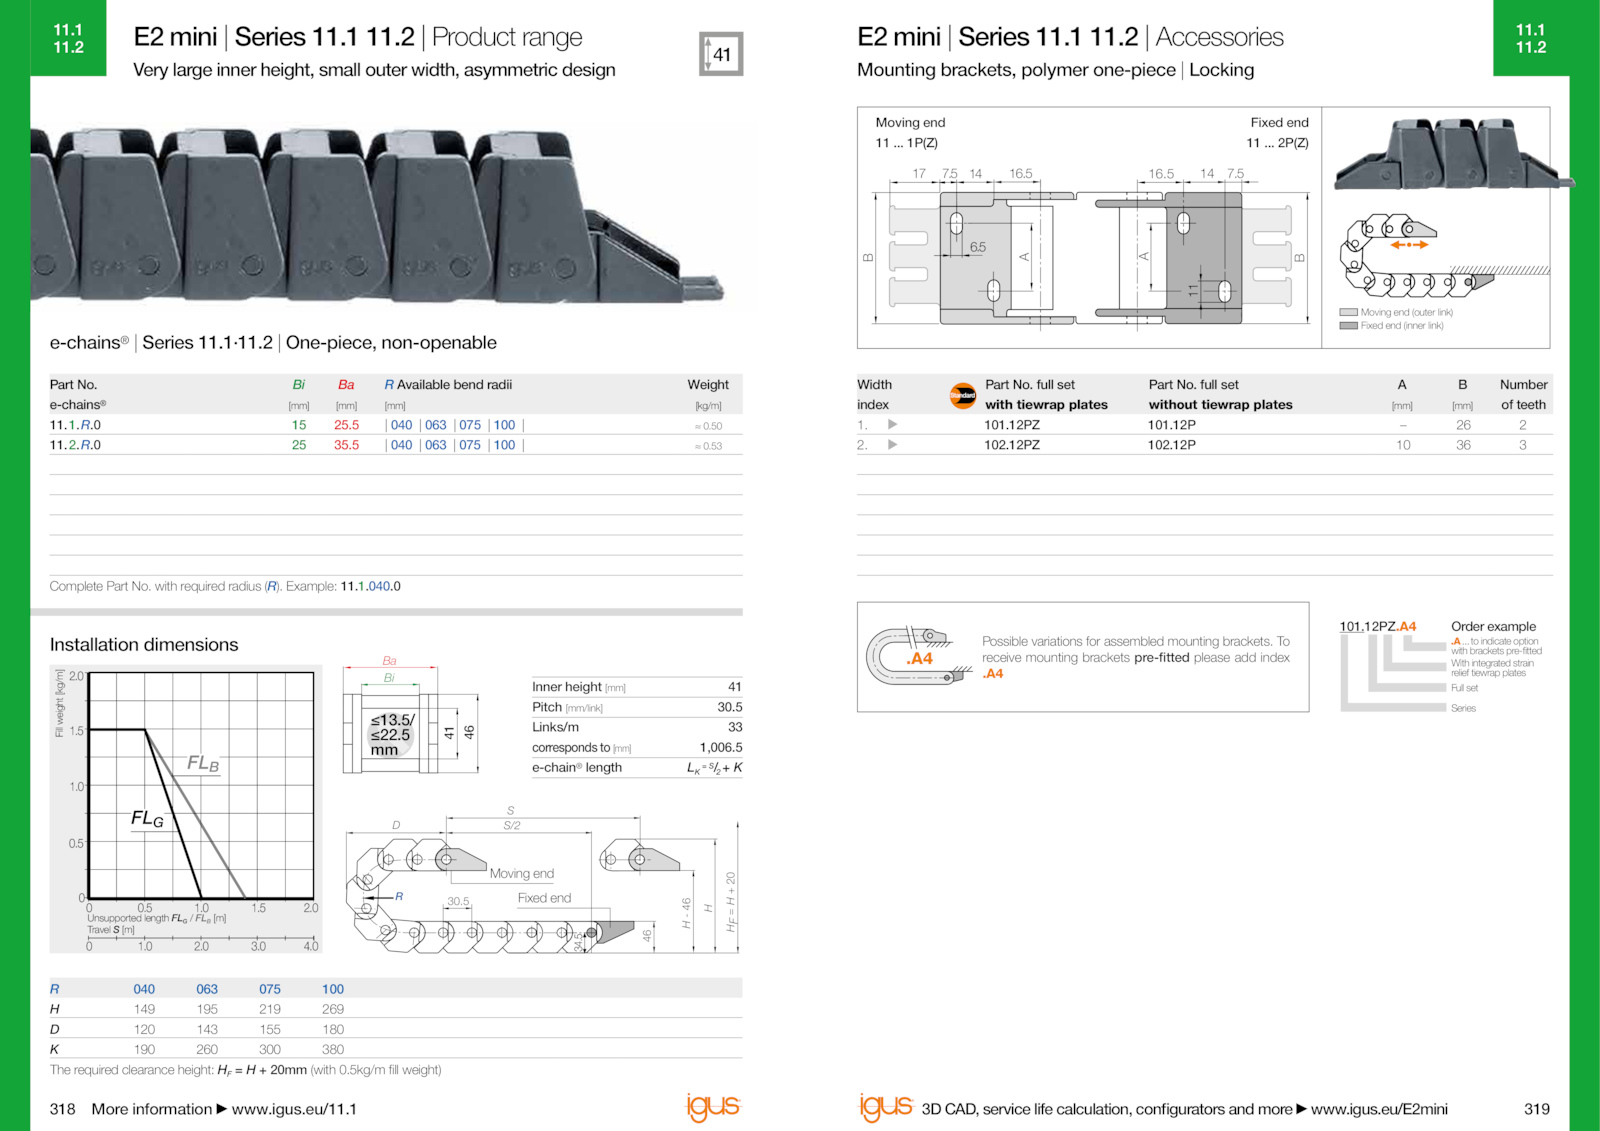Click part number 11.2.R.0

tap(75, 445)
